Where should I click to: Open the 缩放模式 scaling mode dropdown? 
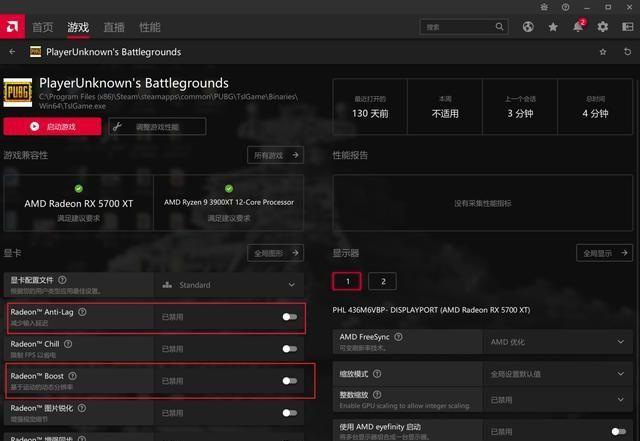click(x=558, y=374)
